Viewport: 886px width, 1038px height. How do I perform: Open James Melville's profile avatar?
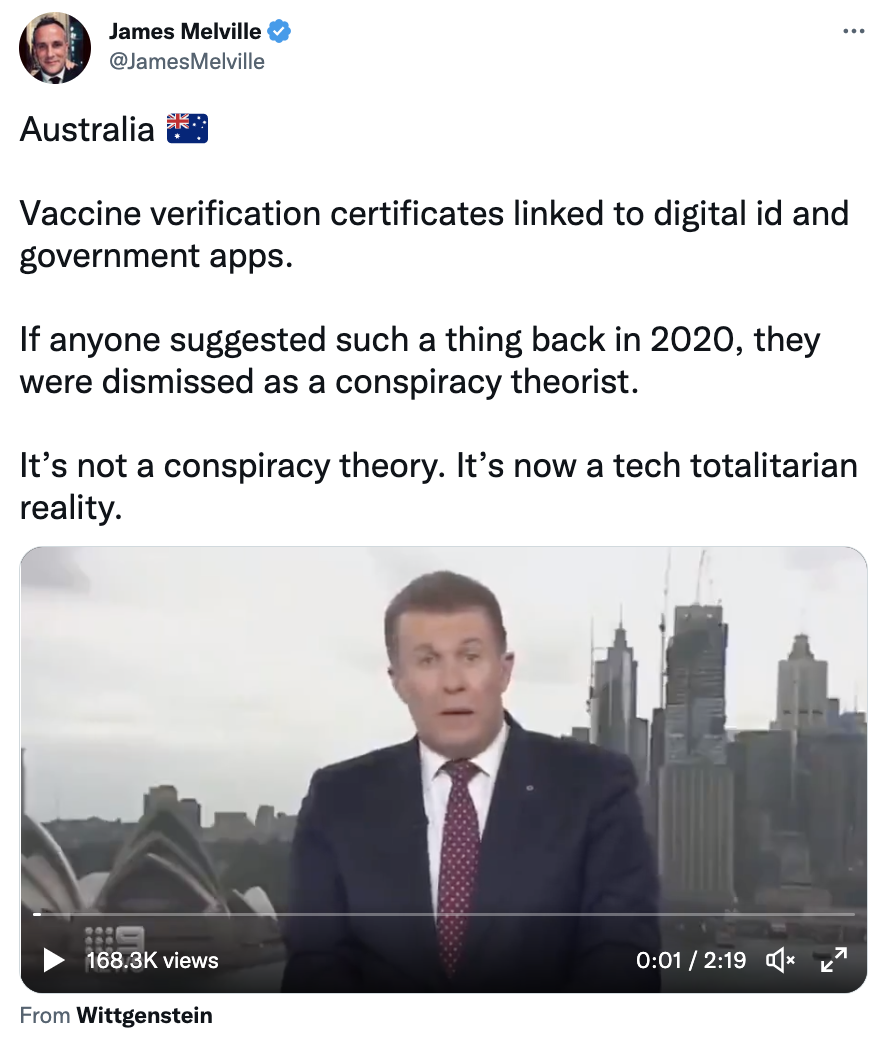(55, 48)
